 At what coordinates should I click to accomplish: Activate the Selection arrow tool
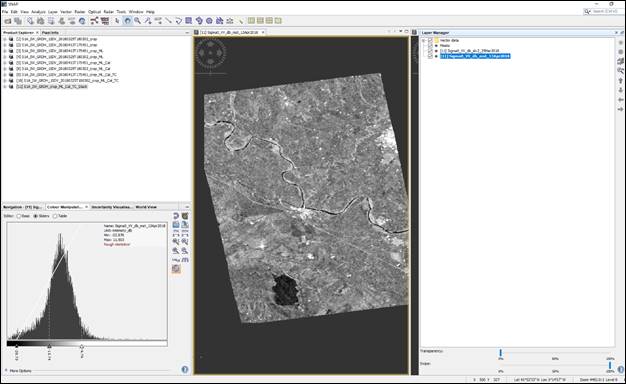click(x=117, y=21)
